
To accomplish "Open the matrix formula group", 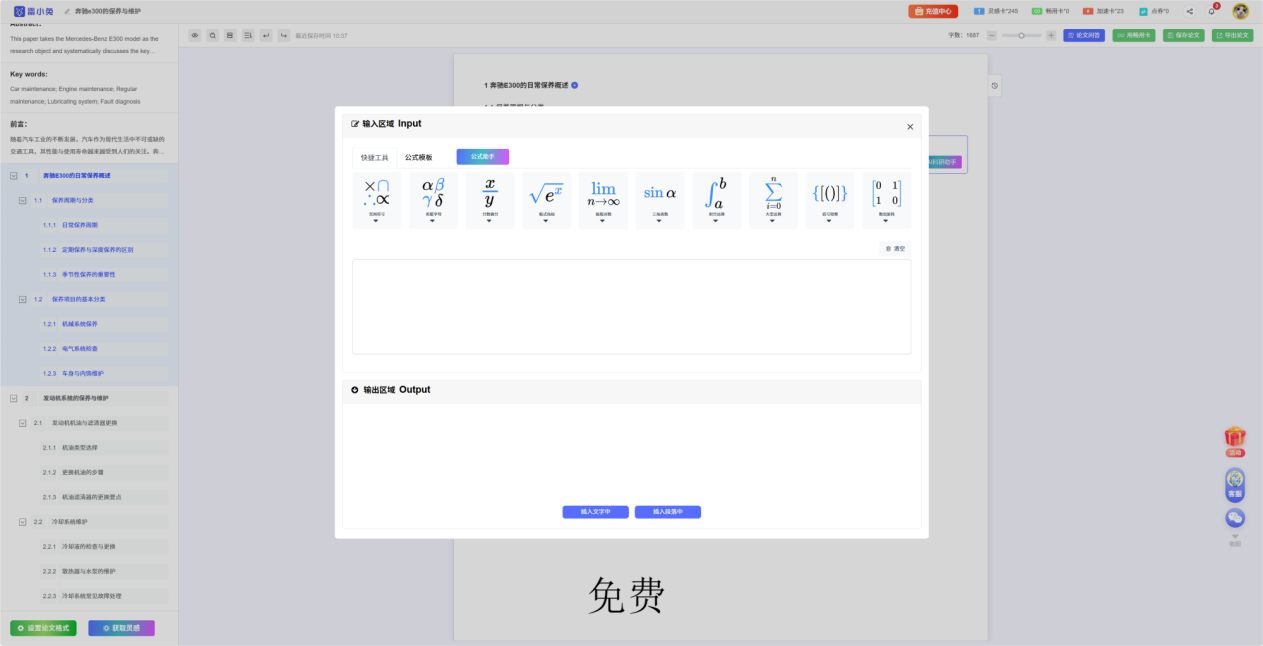I will click(x=887, y=200).
